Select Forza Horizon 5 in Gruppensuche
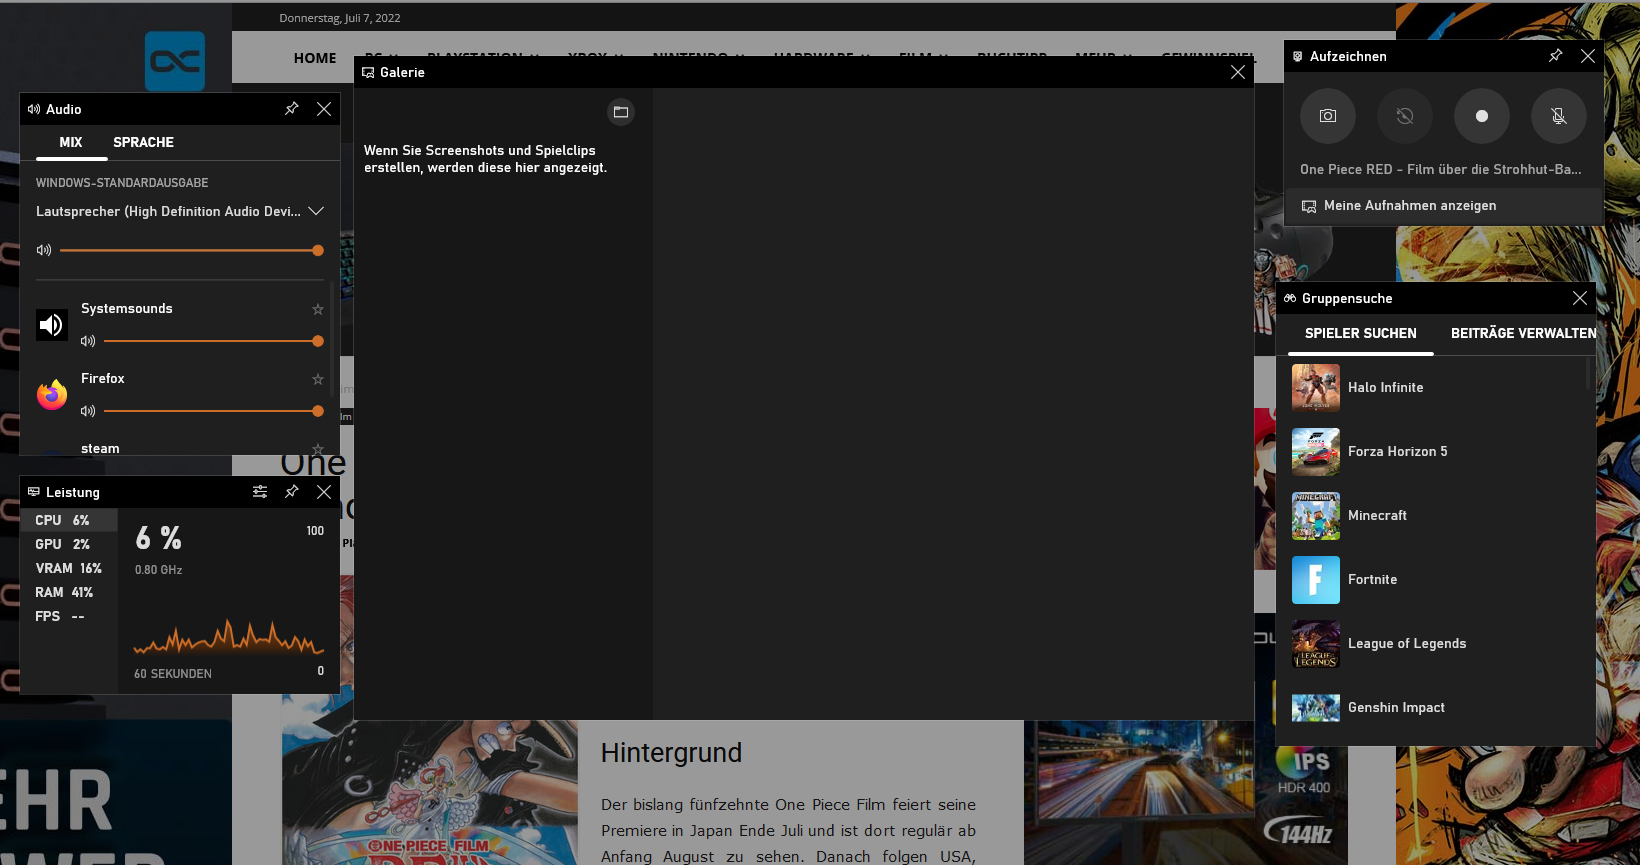This screenshot has width=1640, height=865. 1436,452
